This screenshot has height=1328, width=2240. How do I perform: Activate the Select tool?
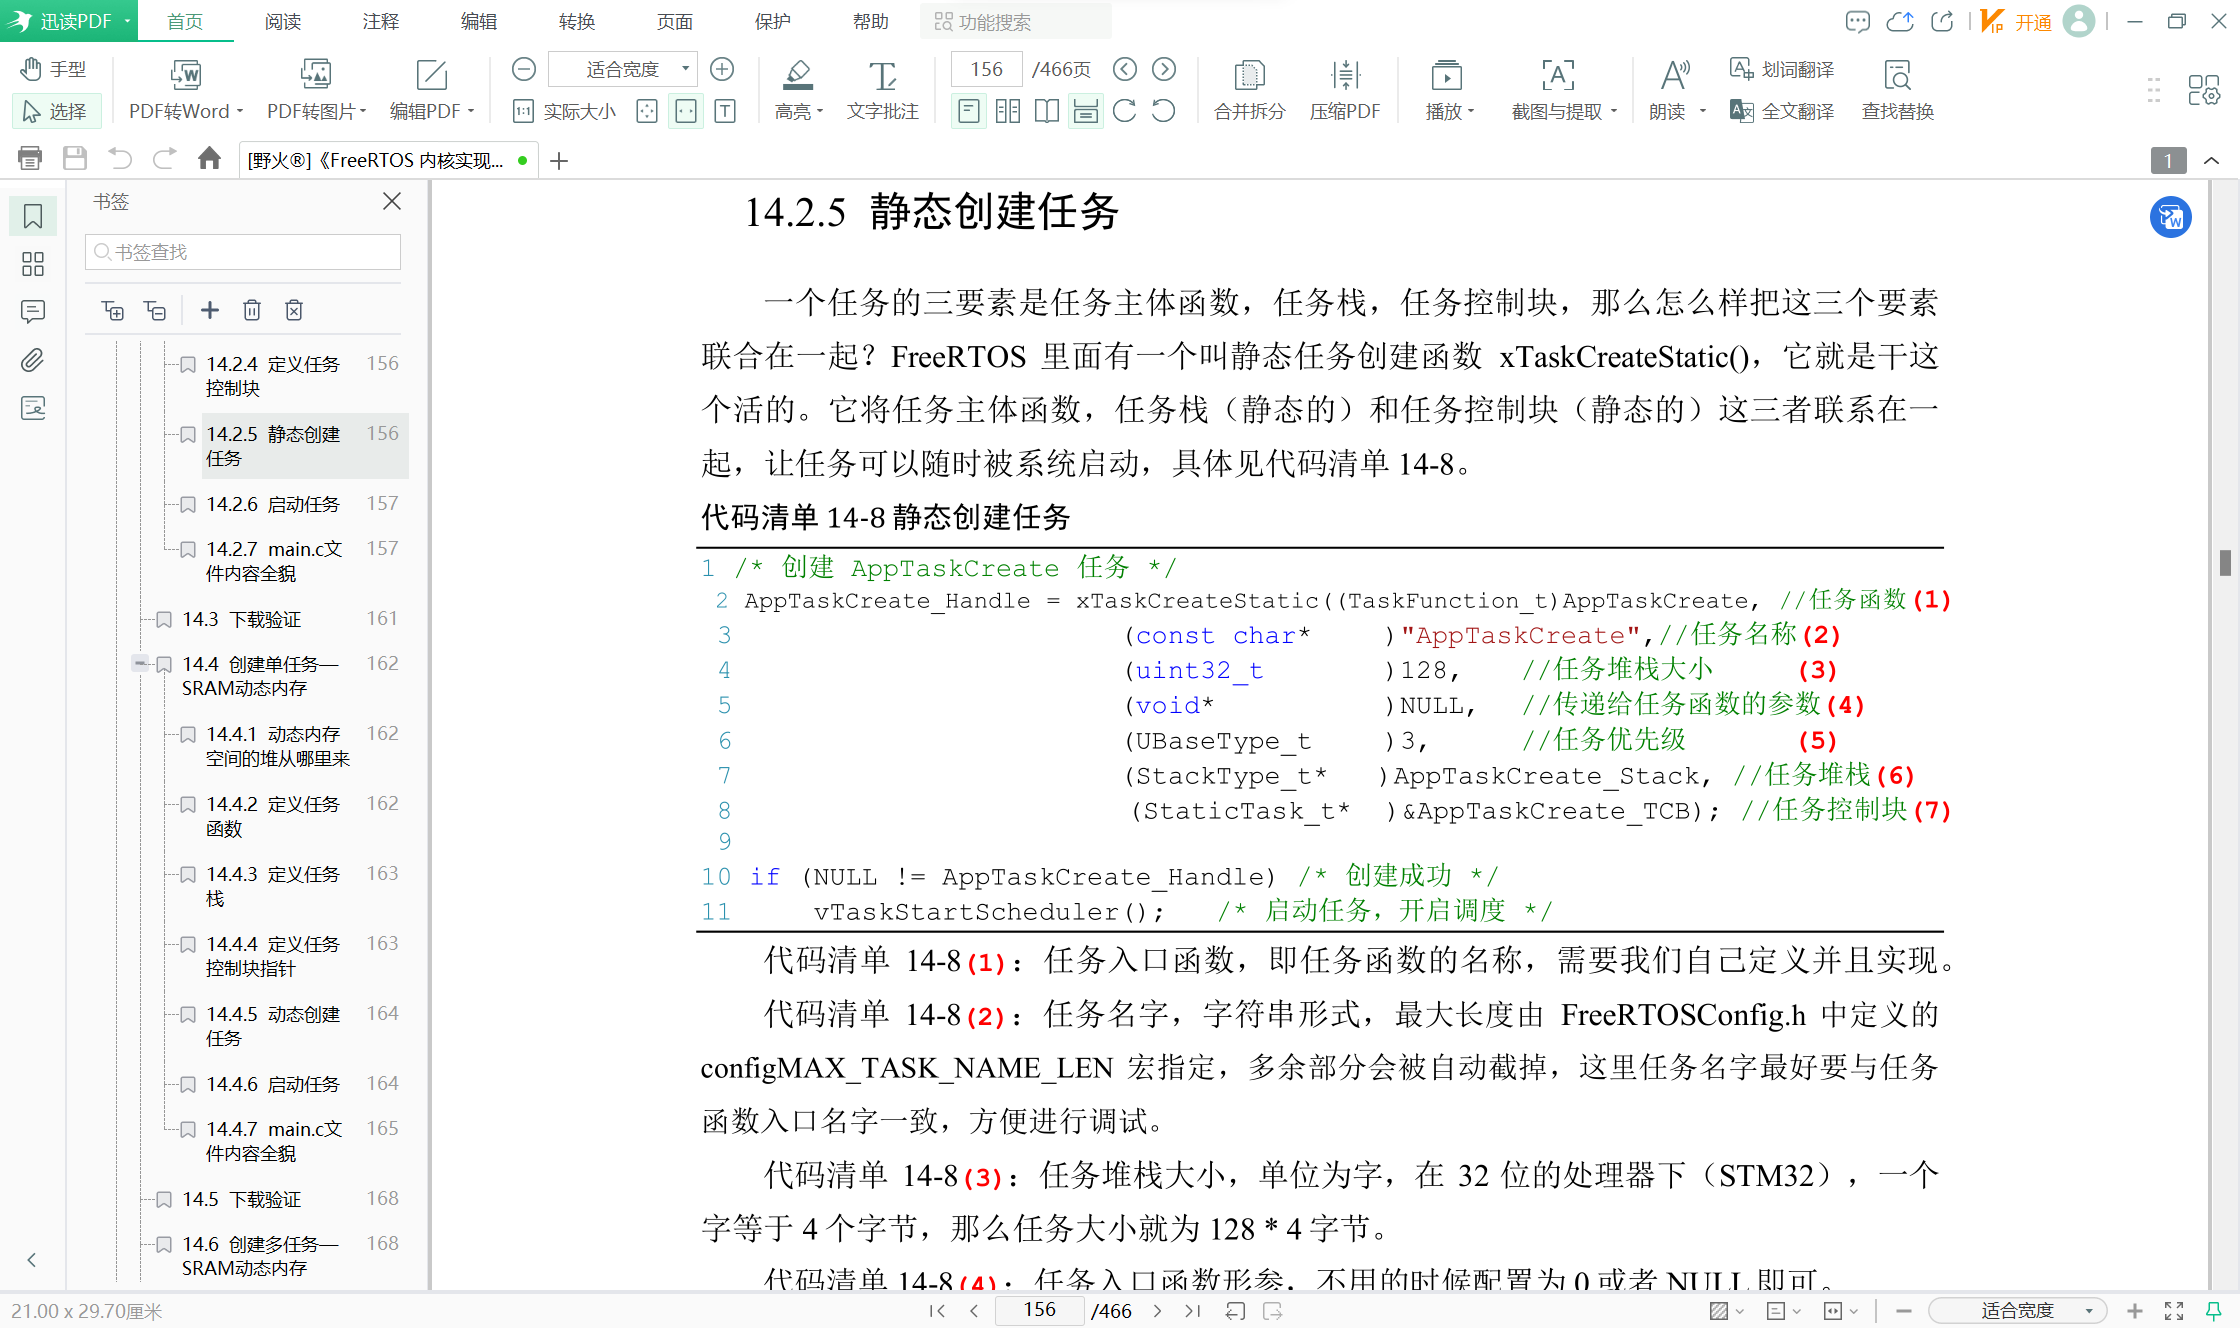55,111
